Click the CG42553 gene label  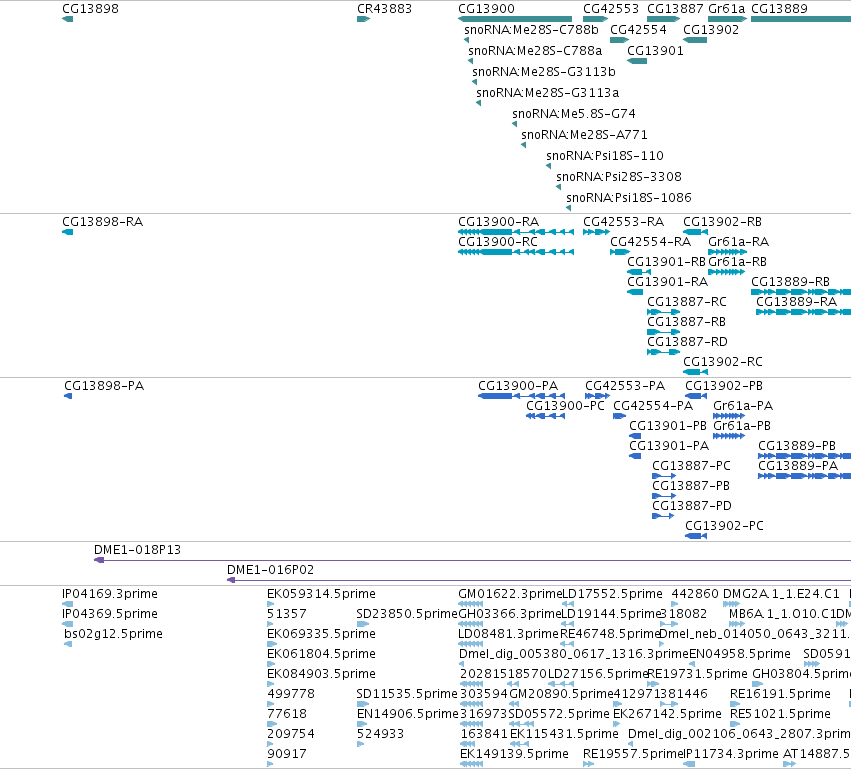click(611, 9)
